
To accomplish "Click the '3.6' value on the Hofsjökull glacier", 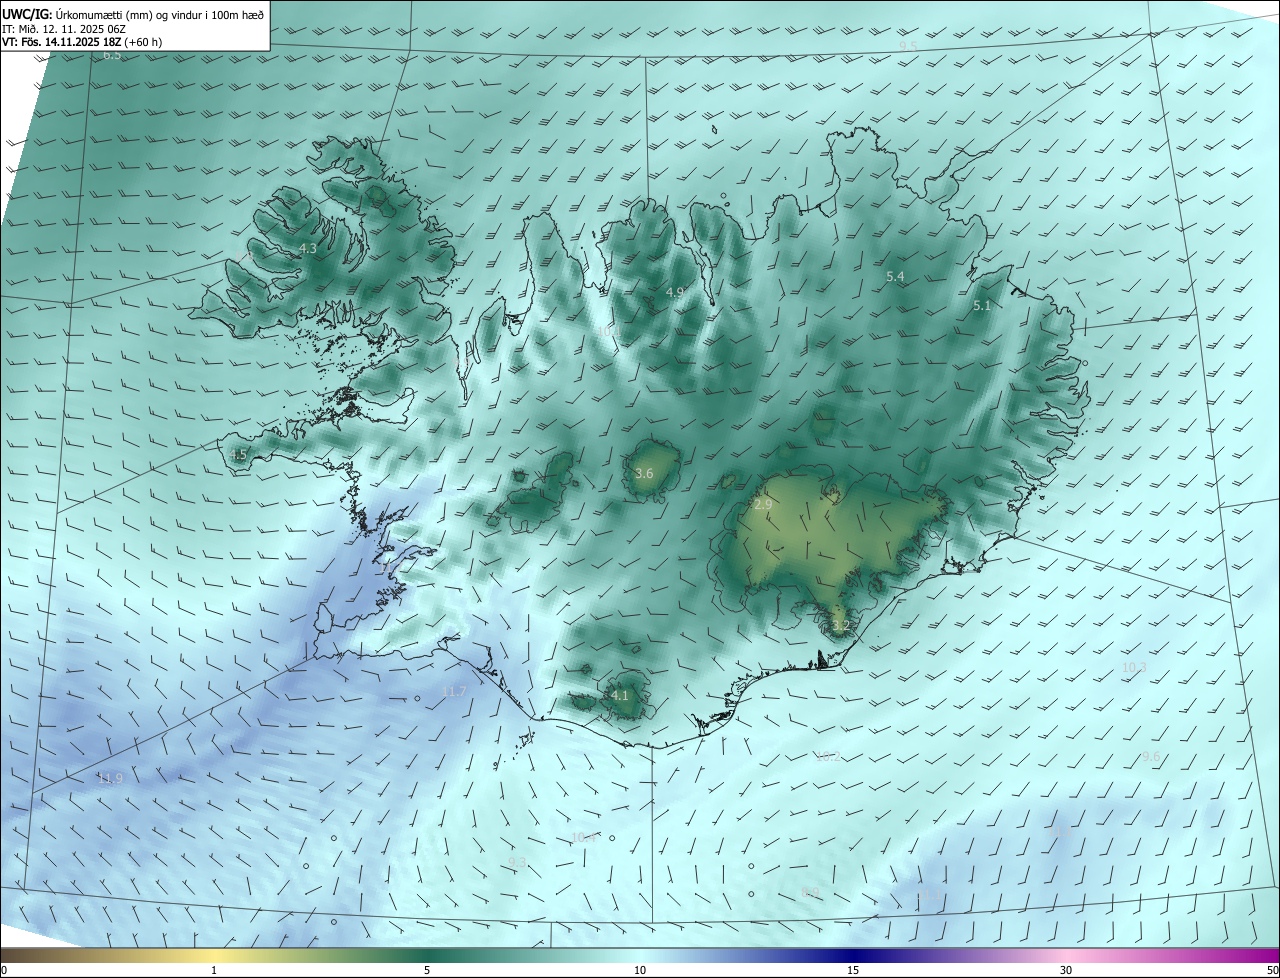I will coord(644,473).
